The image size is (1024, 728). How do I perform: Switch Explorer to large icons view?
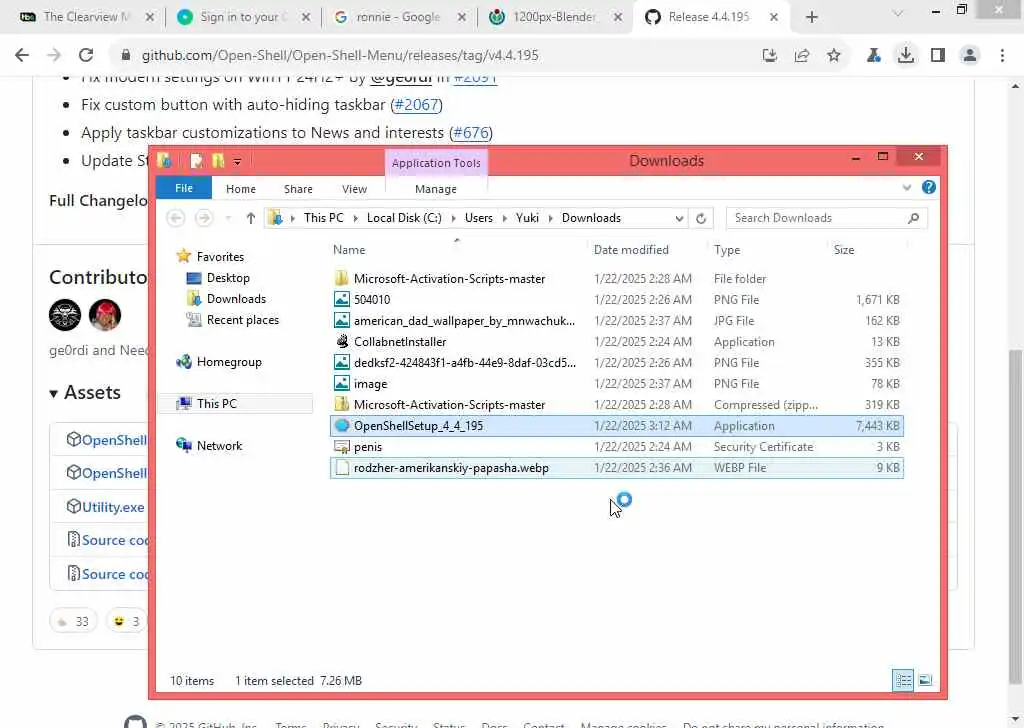click(925, 680)
